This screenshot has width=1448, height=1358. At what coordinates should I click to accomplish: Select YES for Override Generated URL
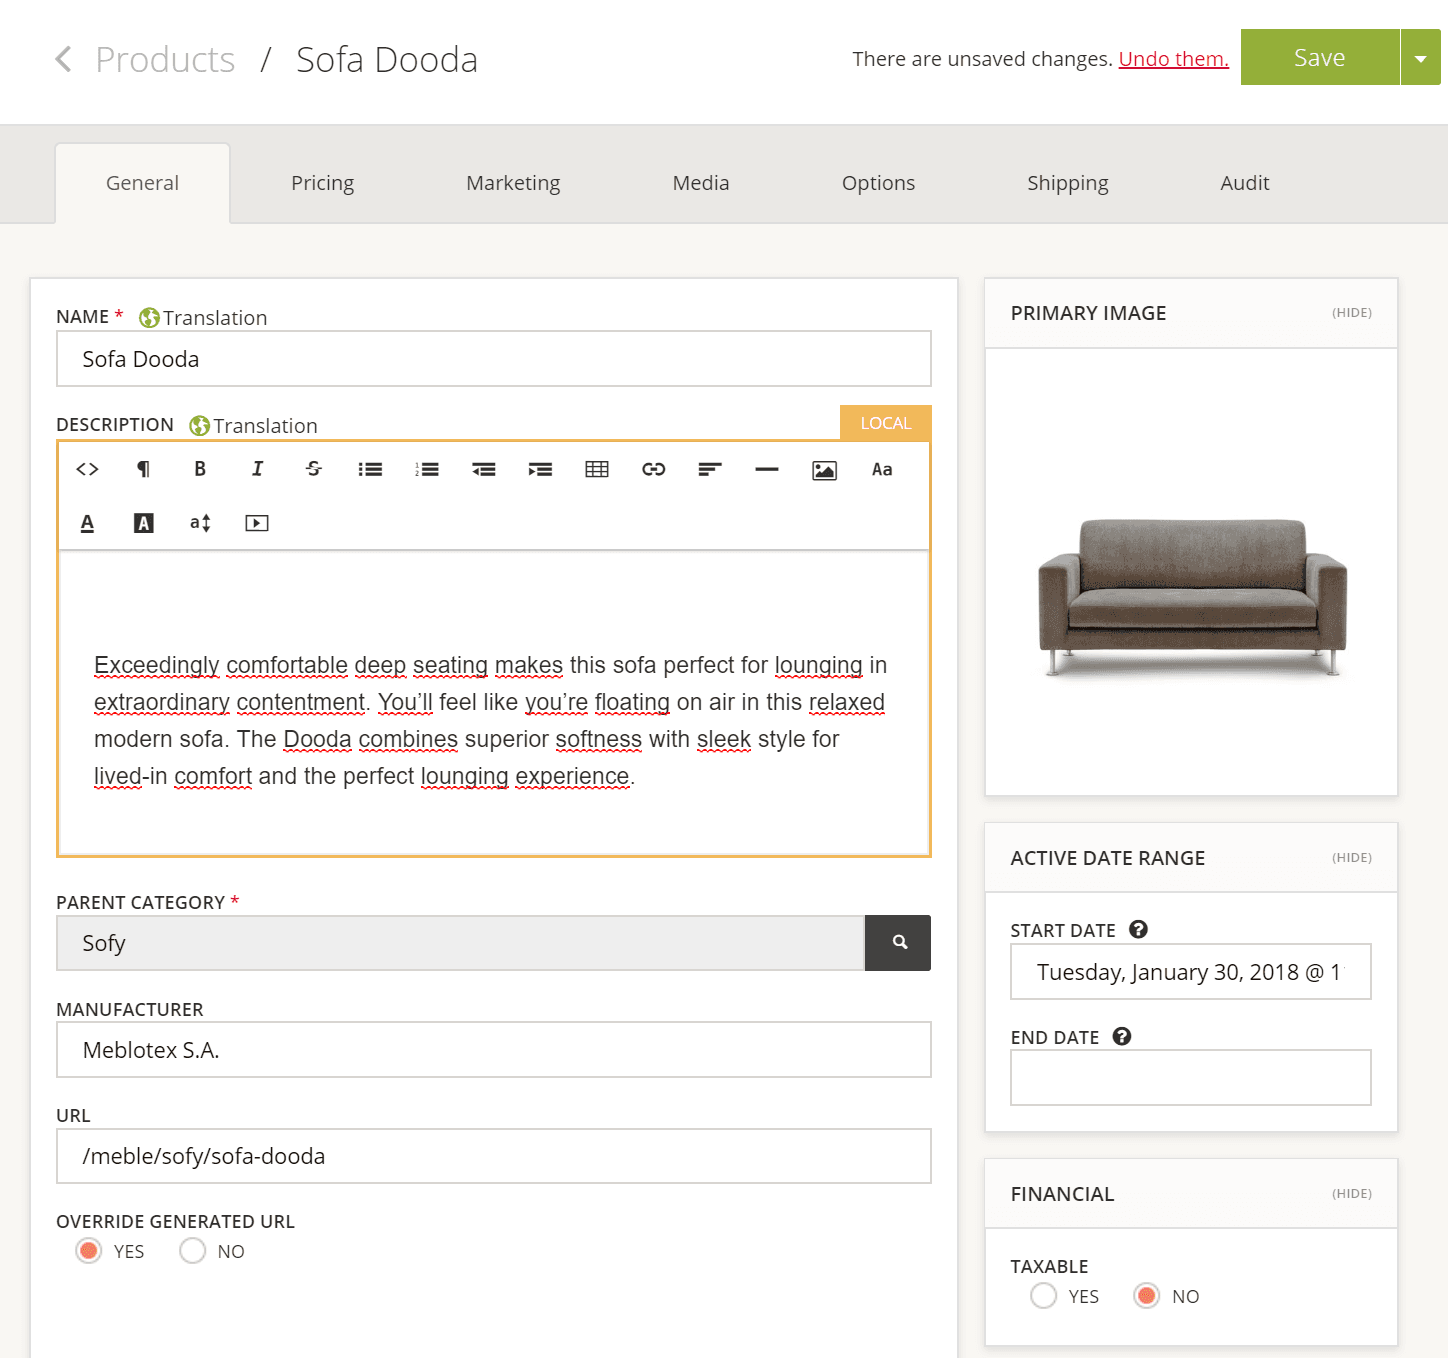(x=89, y=1251)
